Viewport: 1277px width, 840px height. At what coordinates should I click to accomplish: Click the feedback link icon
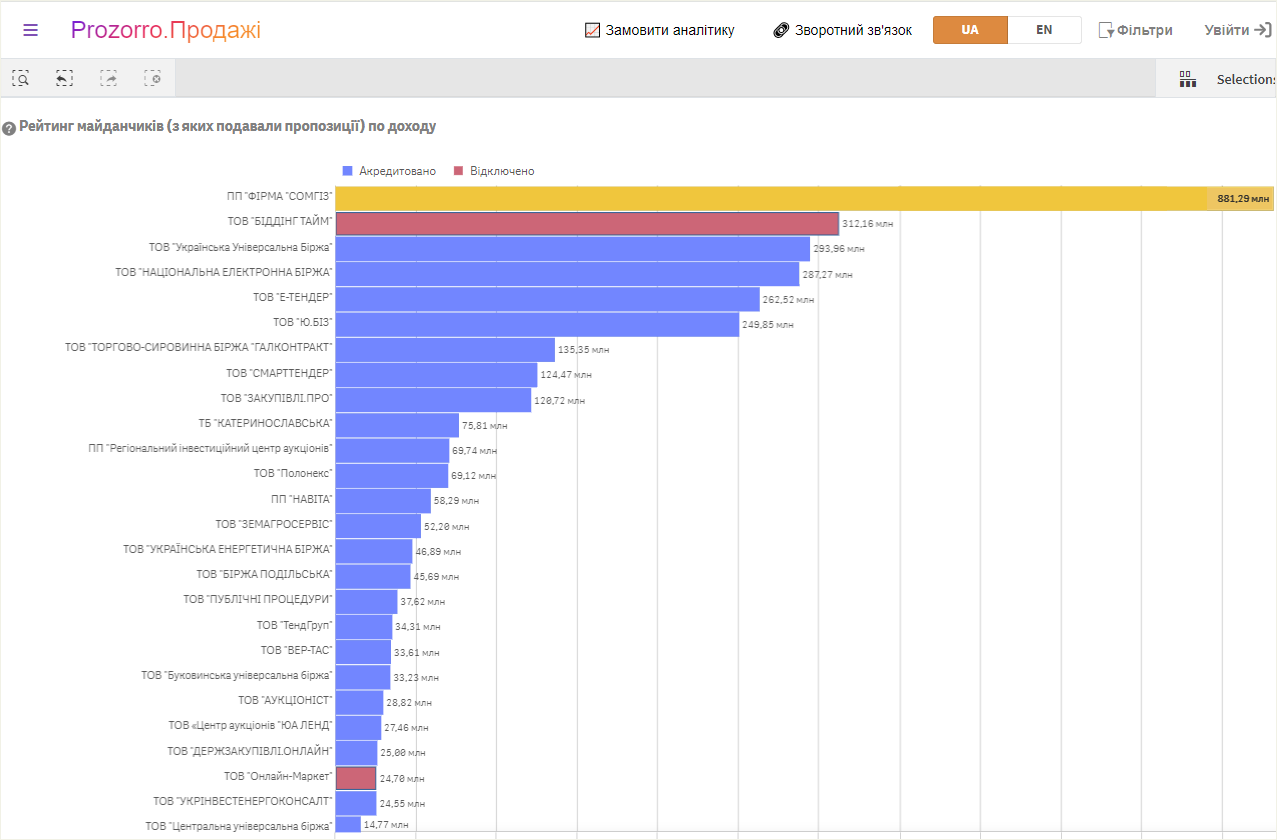pos(781,30)
